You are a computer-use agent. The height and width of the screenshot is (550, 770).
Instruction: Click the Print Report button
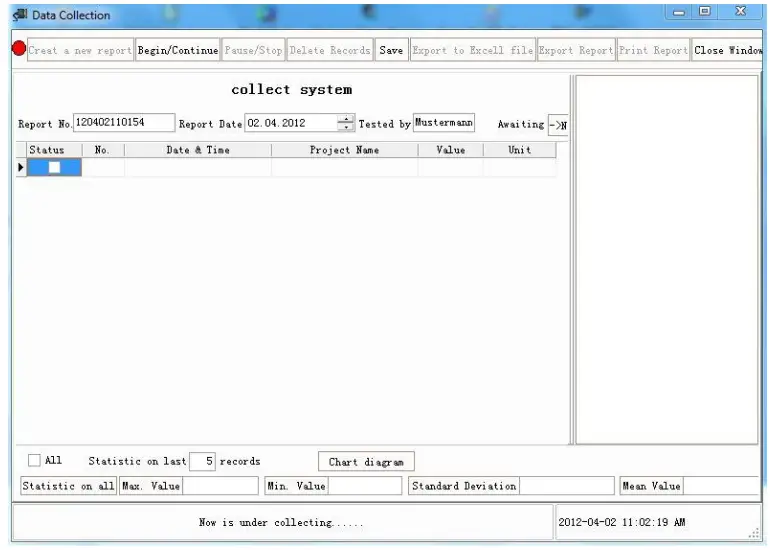click(x=653, y=50)
